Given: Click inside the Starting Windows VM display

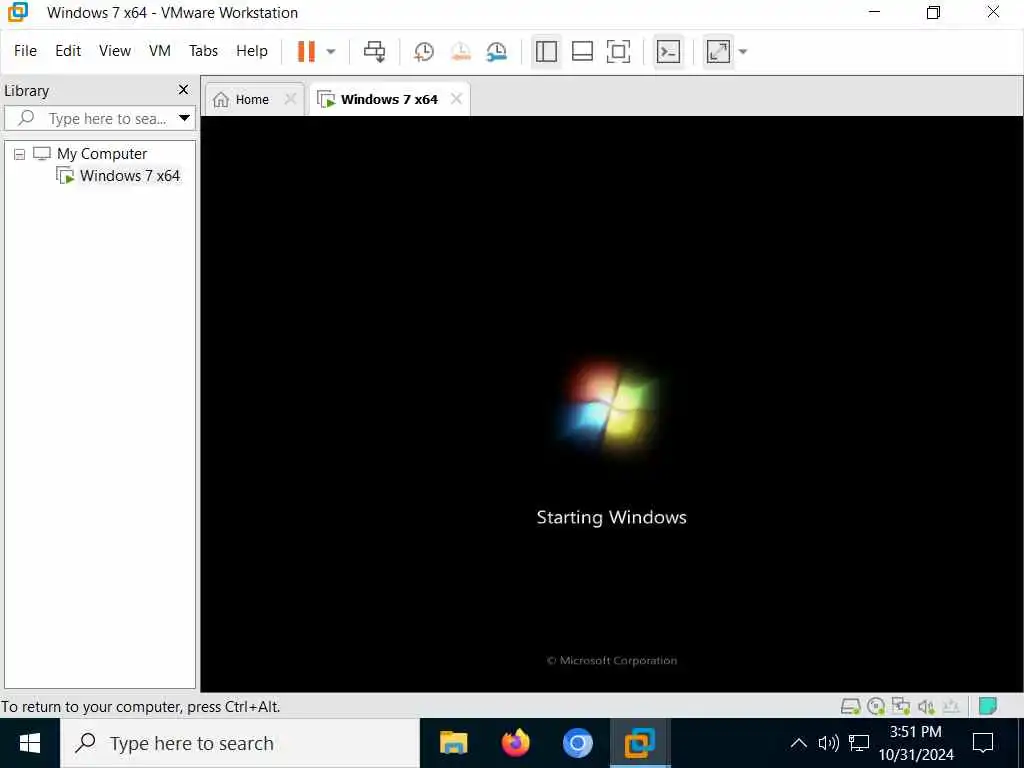Looking at the screenshot, I should coord(611,404).
